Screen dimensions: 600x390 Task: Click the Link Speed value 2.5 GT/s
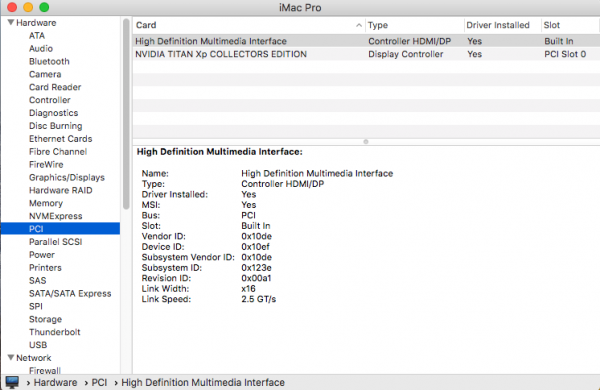(259, 299)
